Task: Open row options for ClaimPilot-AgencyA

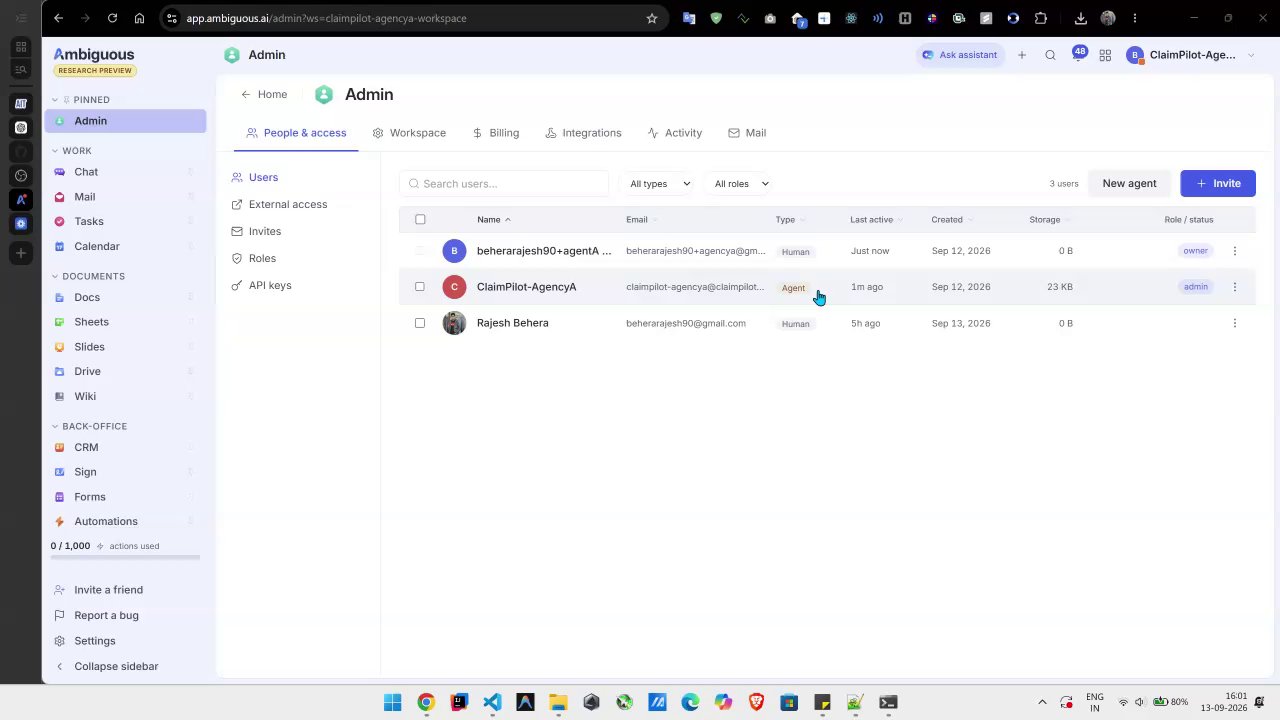Action: (1234, 287)
